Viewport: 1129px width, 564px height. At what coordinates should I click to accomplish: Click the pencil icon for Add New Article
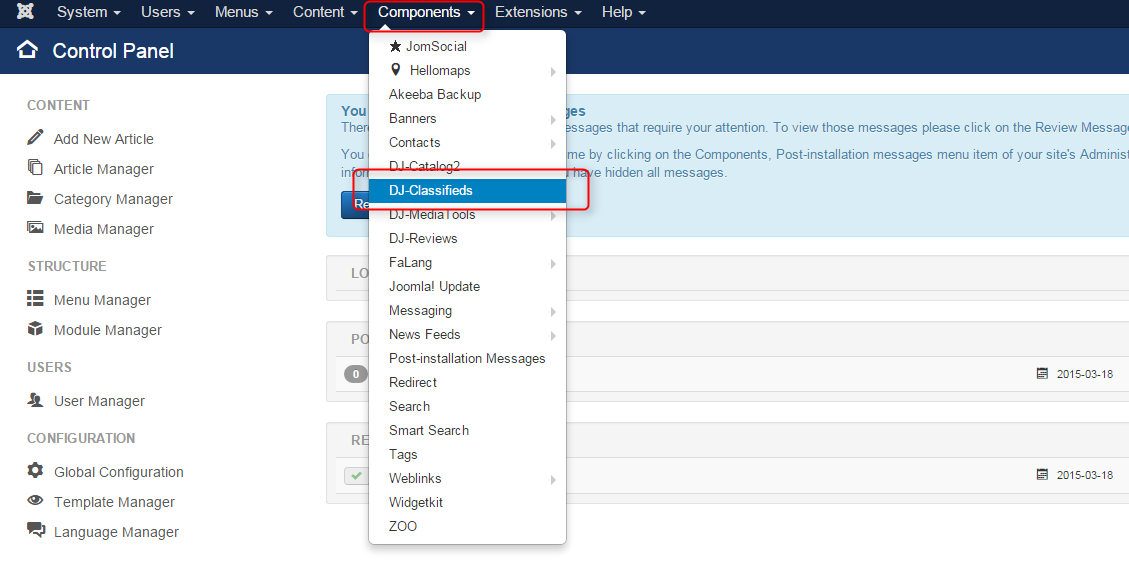35,138
